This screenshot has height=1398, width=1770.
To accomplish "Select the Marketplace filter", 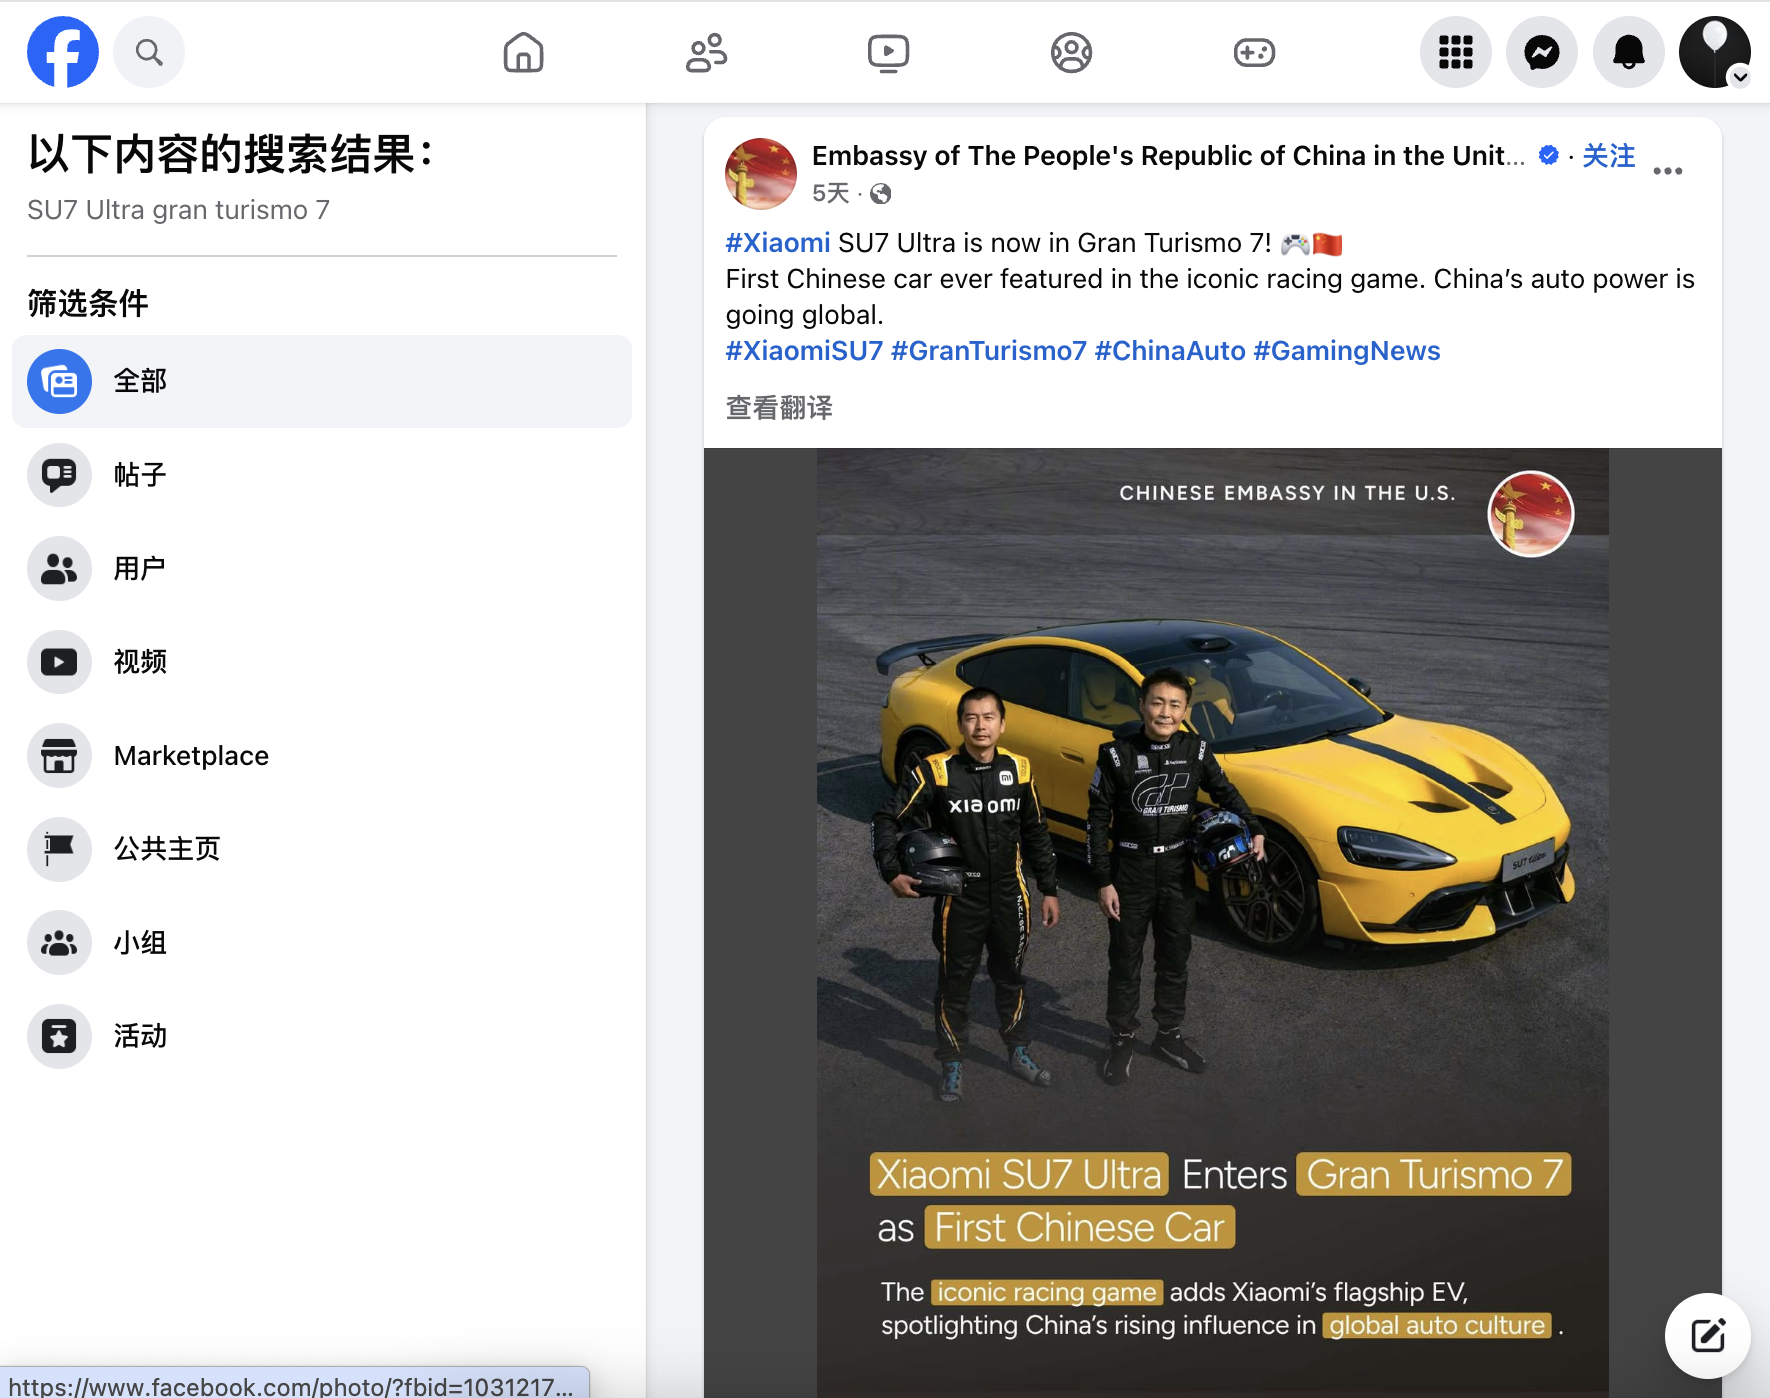I will click(x=322, y=755).
